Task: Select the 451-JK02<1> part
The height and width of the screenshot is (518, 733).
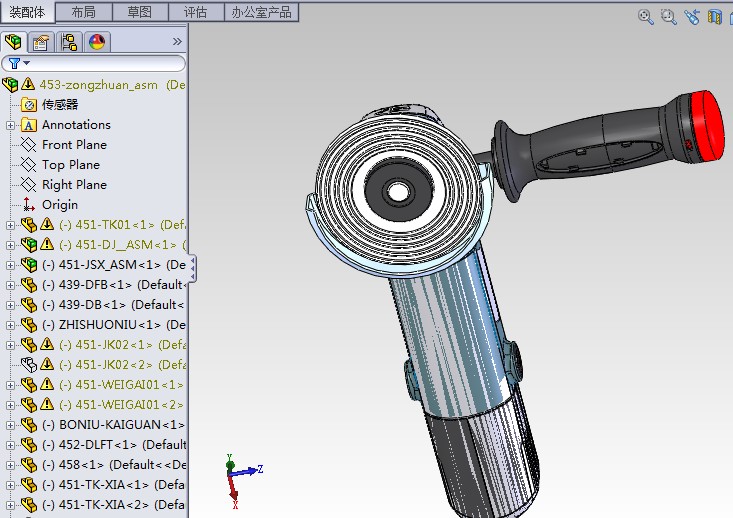Action: 122,345
